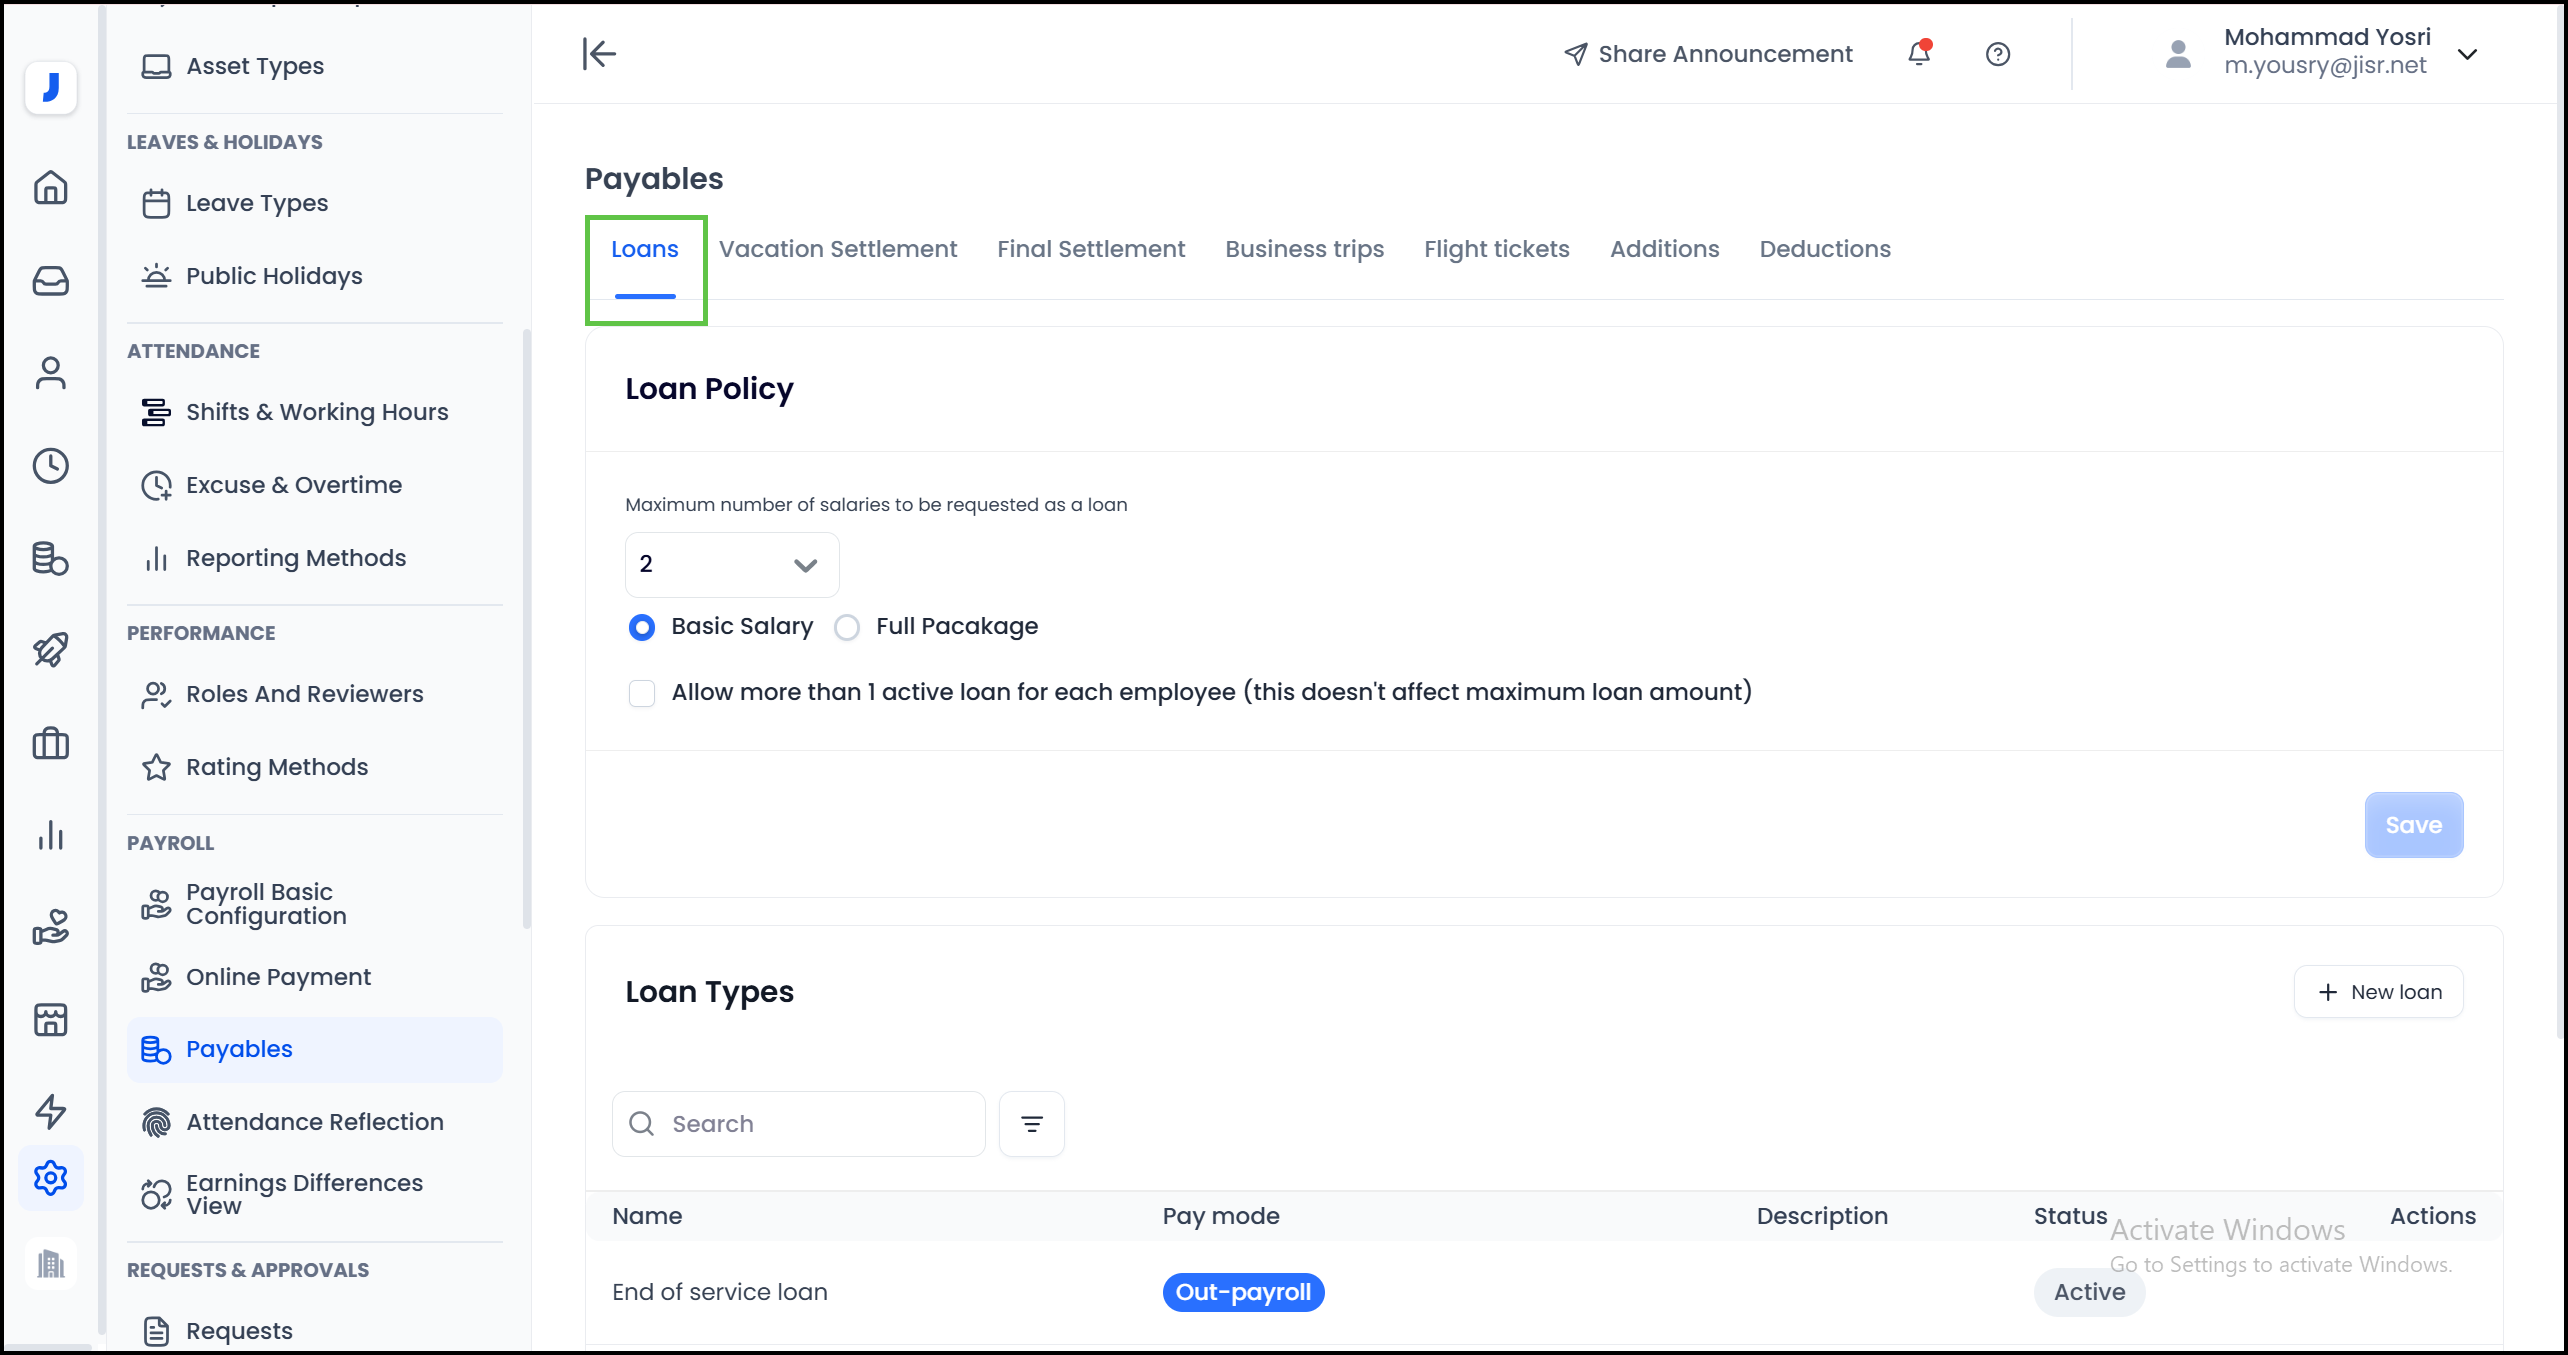Click the loan types Search field
The image size is (2568, 1355).
[810, 1124]
